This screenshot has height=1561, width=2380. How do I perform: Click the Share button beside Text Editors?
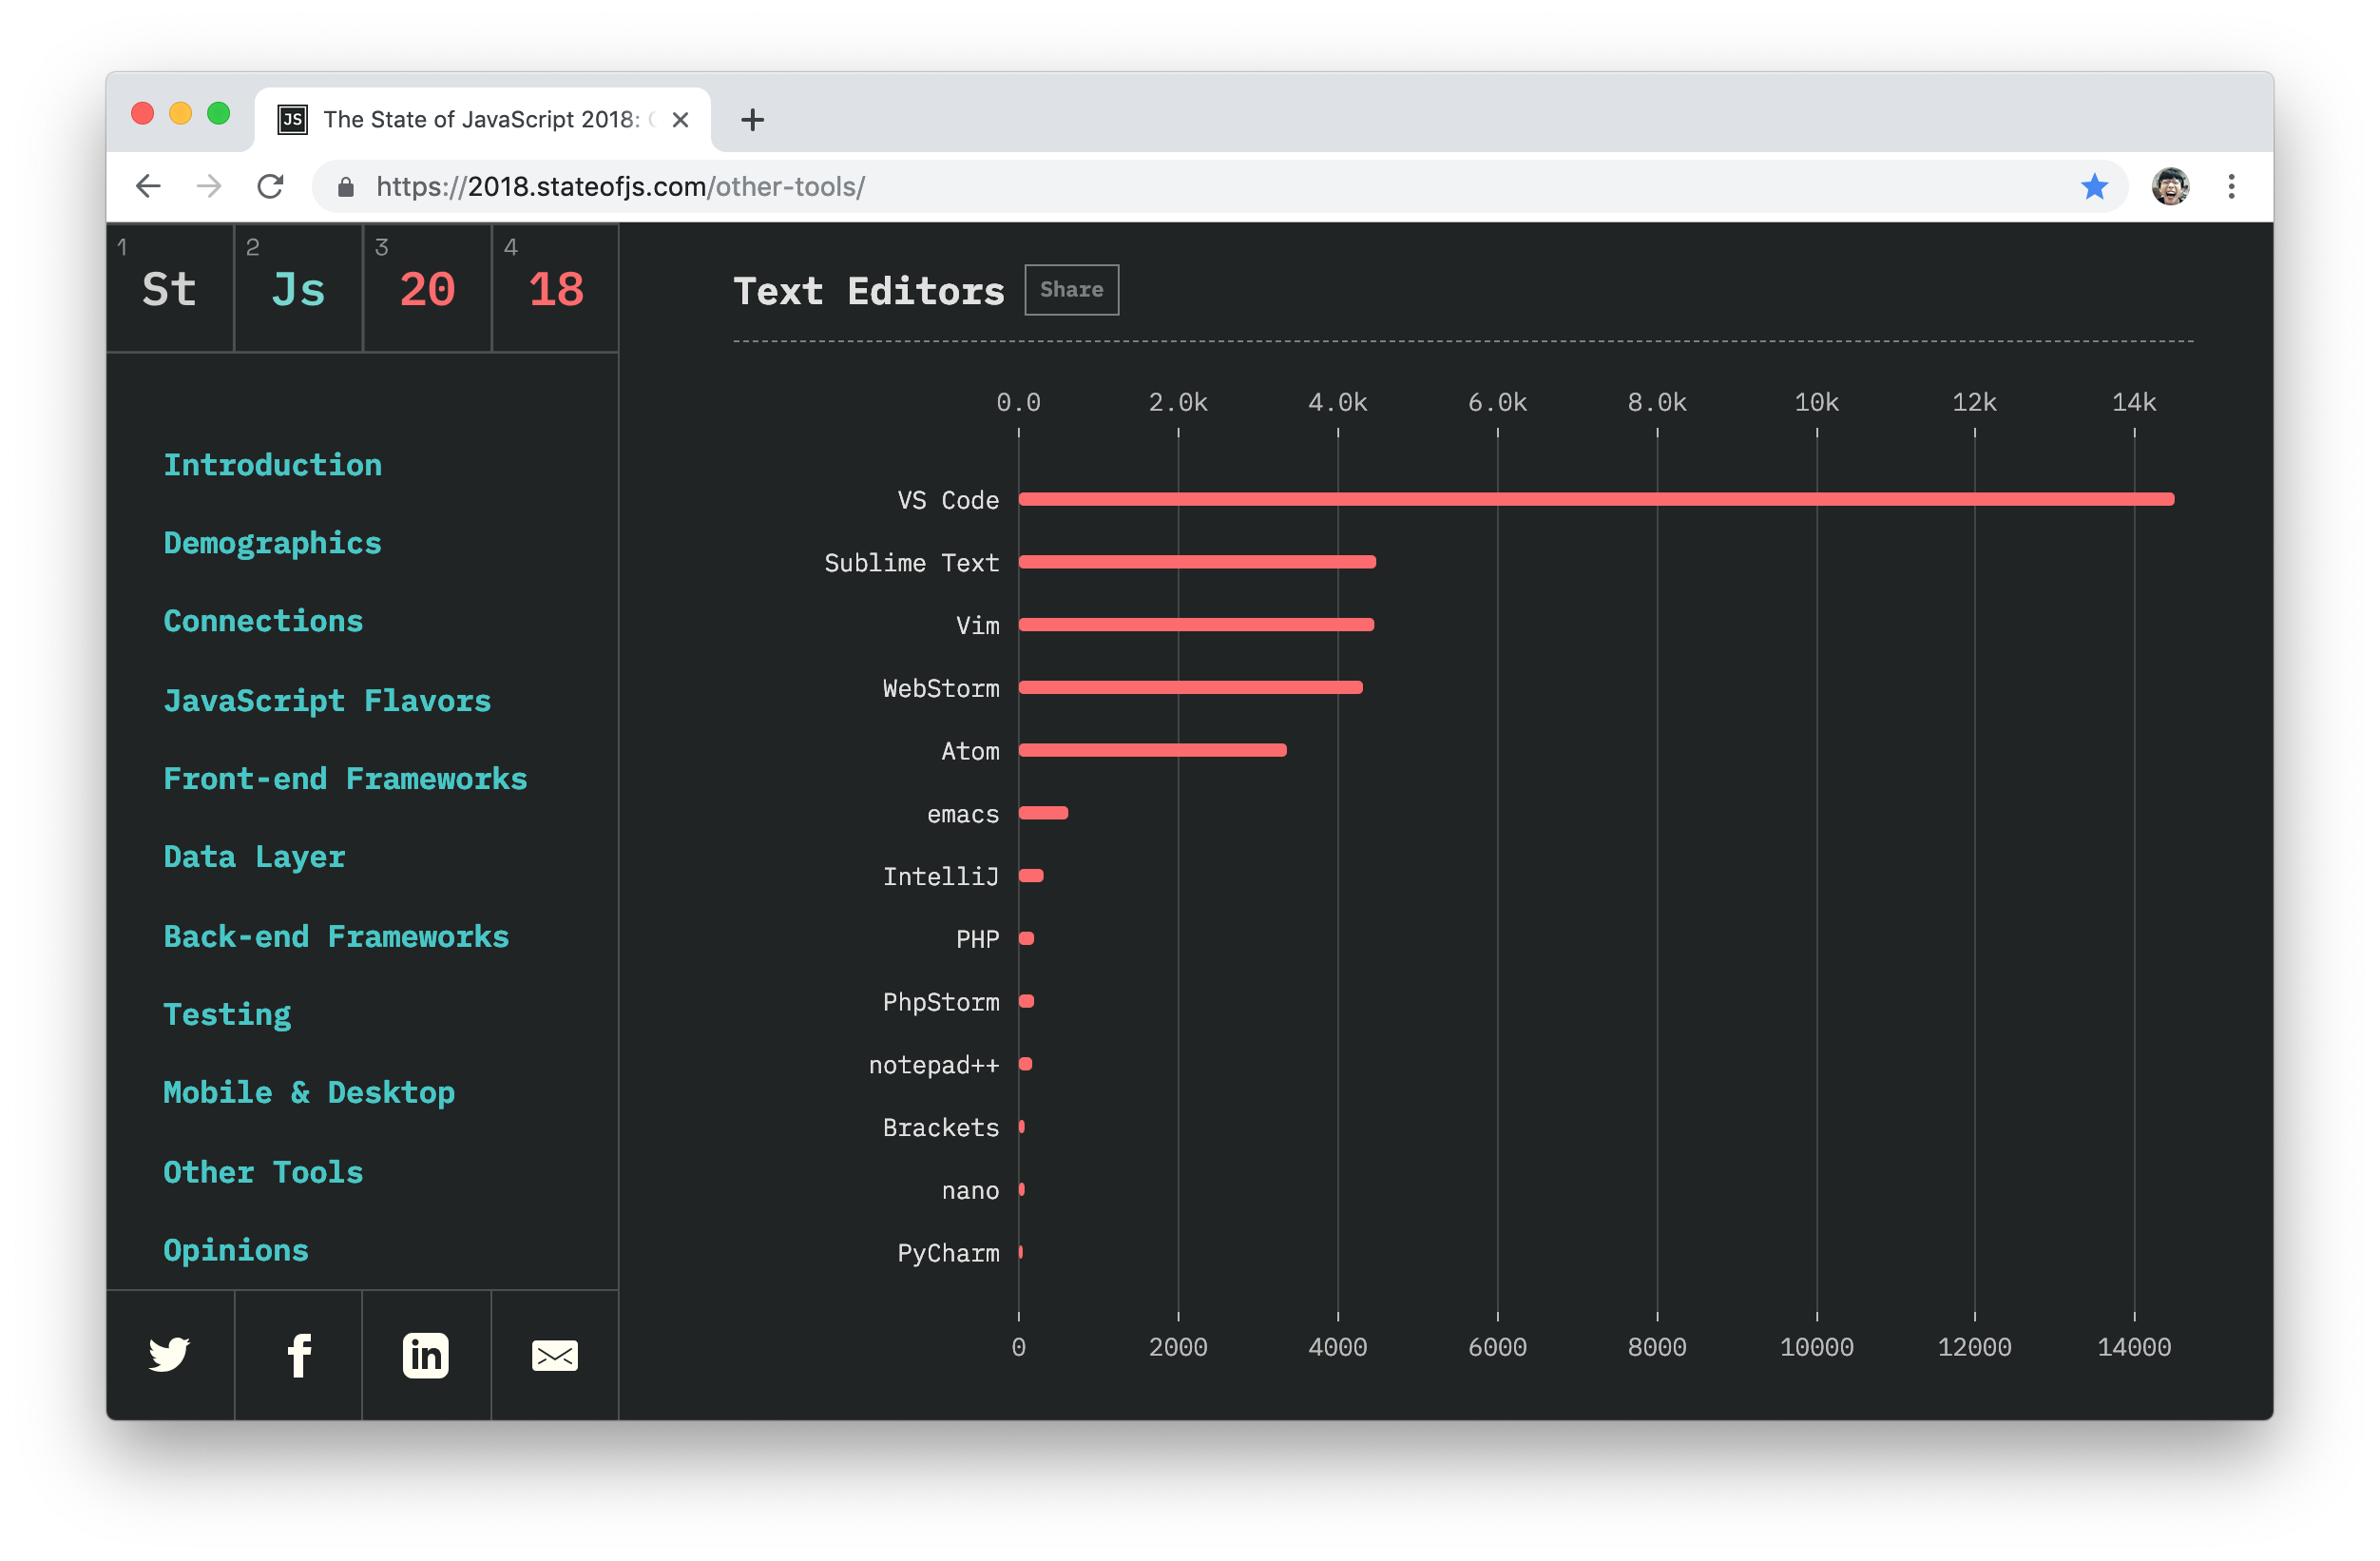(1071, 290)
